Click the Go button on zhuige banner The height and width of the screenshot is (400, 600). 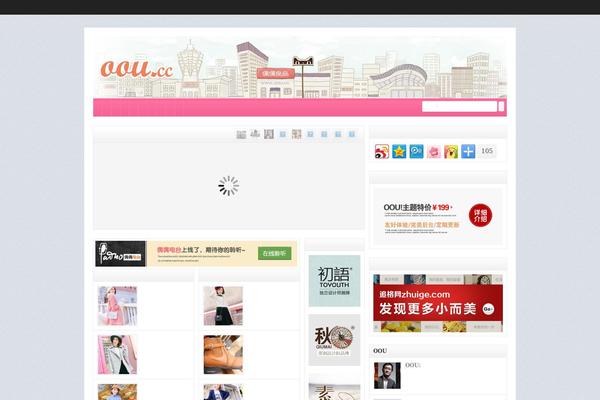pyautogui.click(x=488, y=309)
